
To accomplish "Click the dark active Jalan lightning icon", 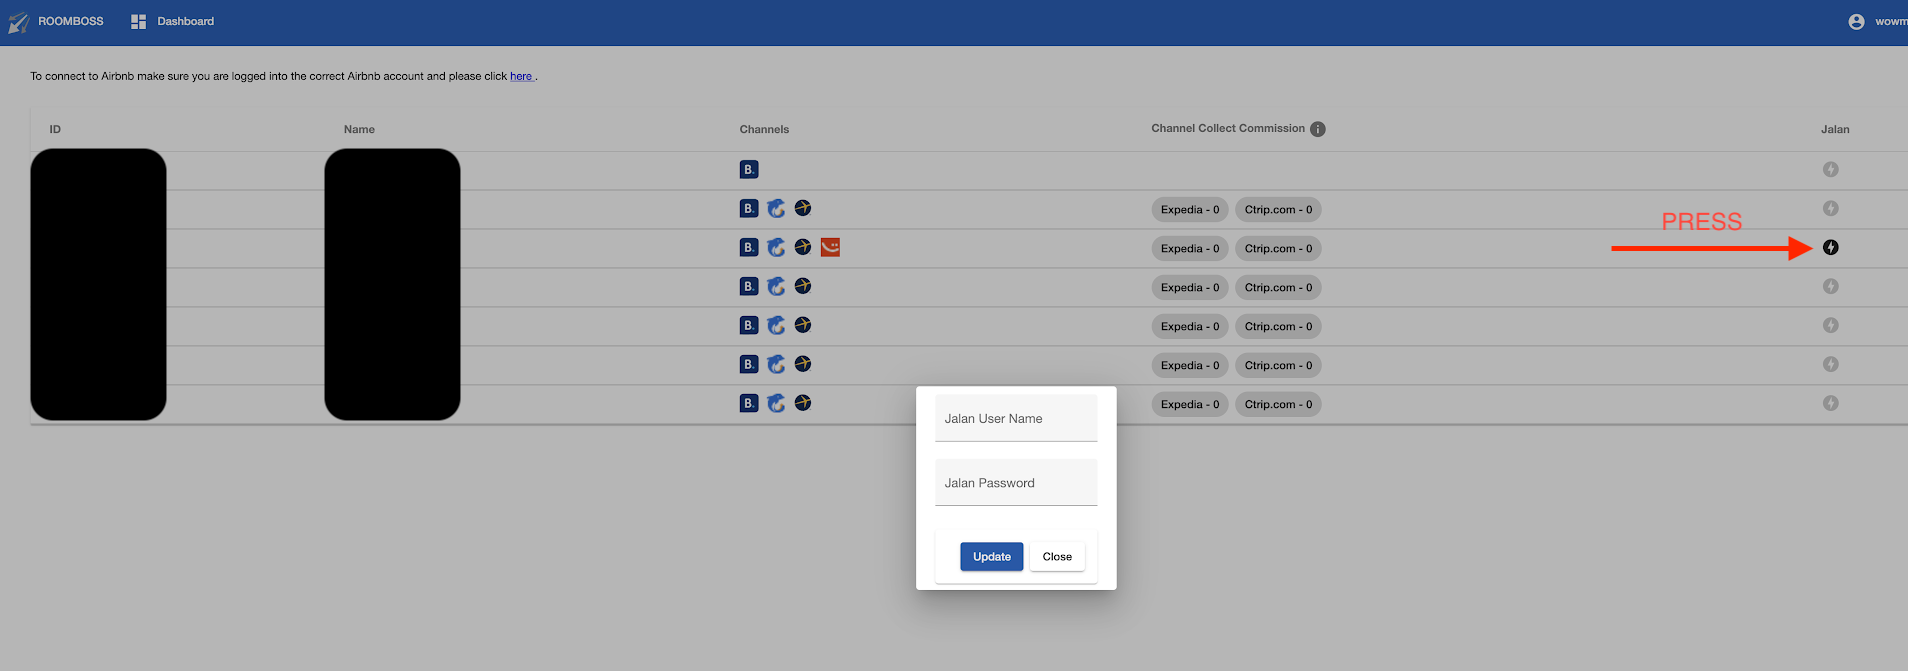I will coord(1831,247).
